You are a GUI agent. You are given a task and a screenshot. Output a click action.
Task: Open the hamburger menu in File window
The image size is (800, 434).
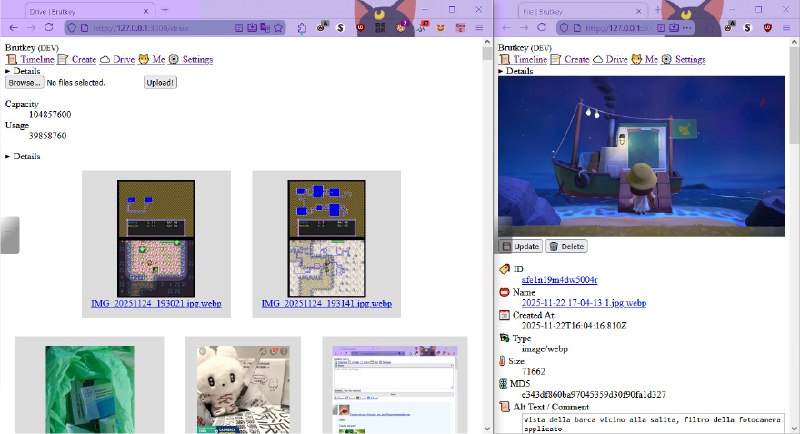point(786,28)
